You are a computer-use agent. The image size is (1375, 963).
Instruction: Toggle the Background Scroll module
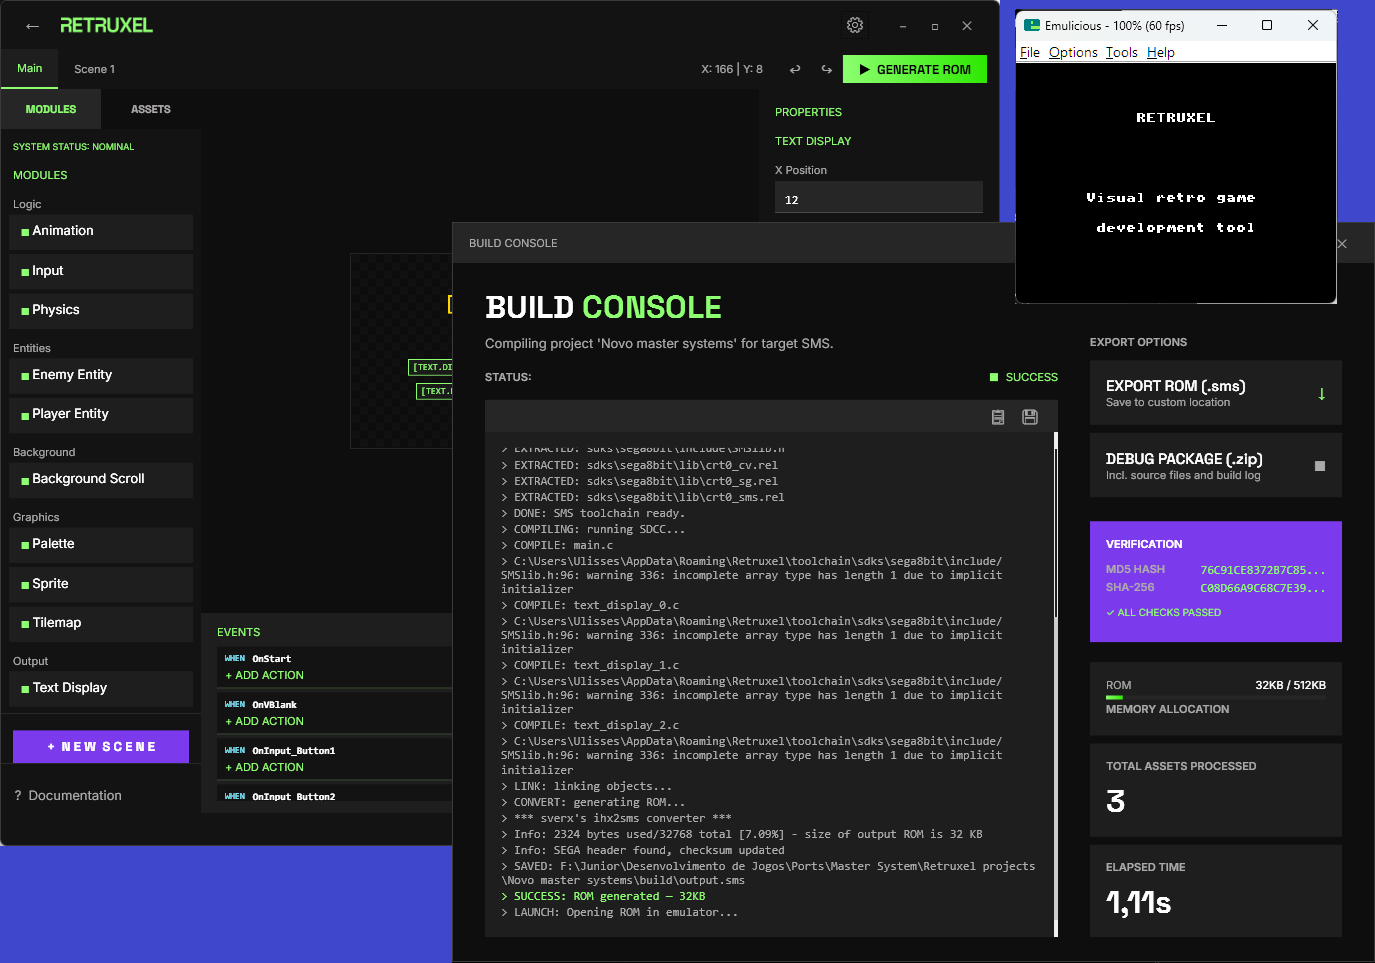(100, 479)
